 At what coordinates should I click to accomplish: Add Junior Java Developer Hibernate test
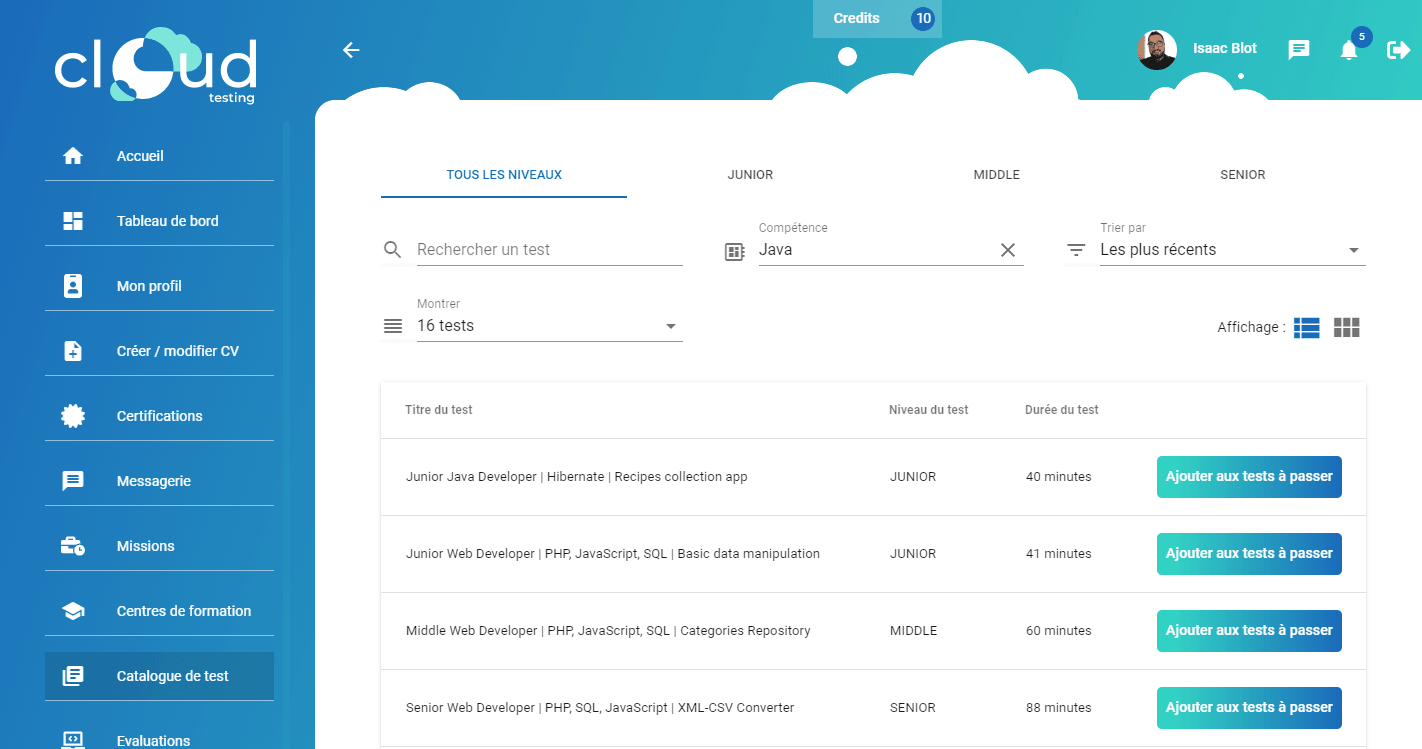pyautogui.click(x=1249, y=477)
